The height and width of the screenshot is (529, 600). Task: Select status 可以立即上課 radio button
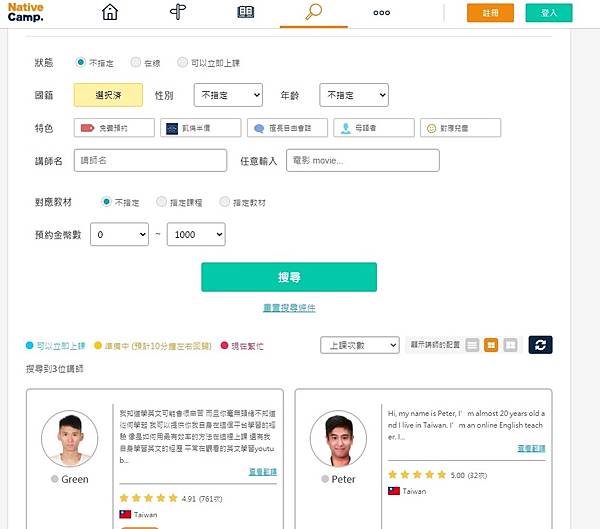click(x=182, y=62)
